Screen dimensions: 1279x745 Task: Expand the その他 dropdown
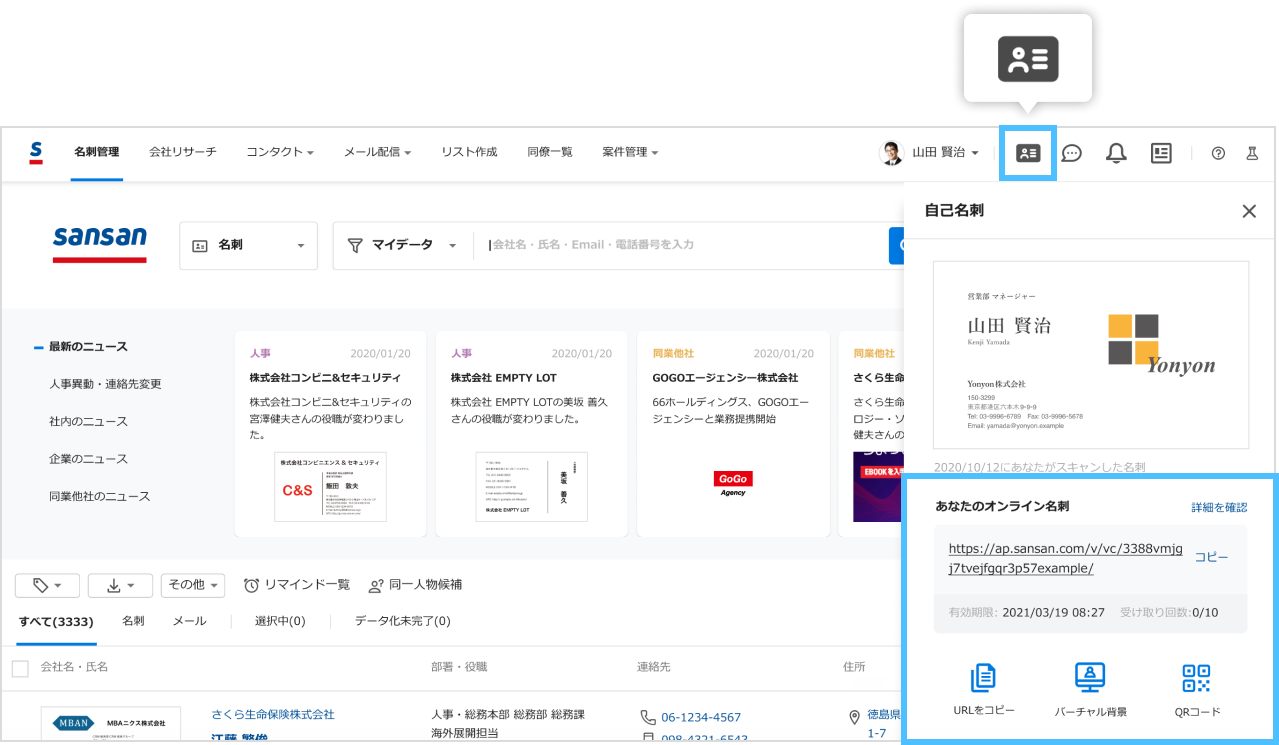click(x=193, y=585)
